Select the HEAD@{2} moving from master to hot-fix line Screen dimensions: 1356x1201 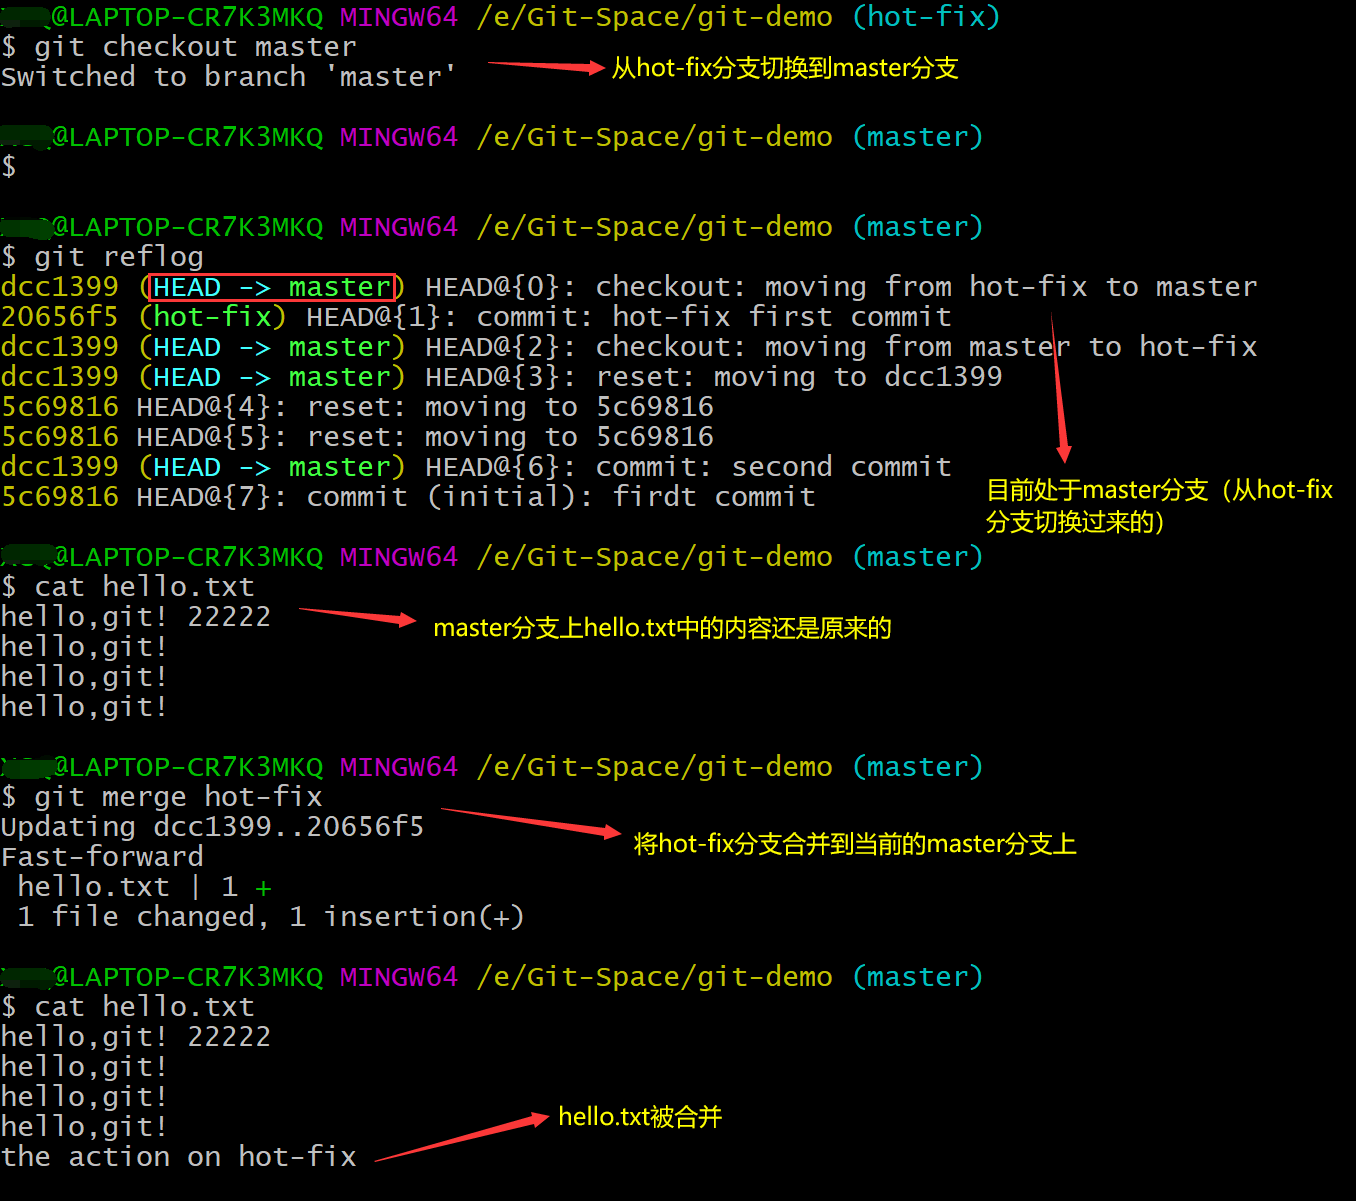[629, 347]
